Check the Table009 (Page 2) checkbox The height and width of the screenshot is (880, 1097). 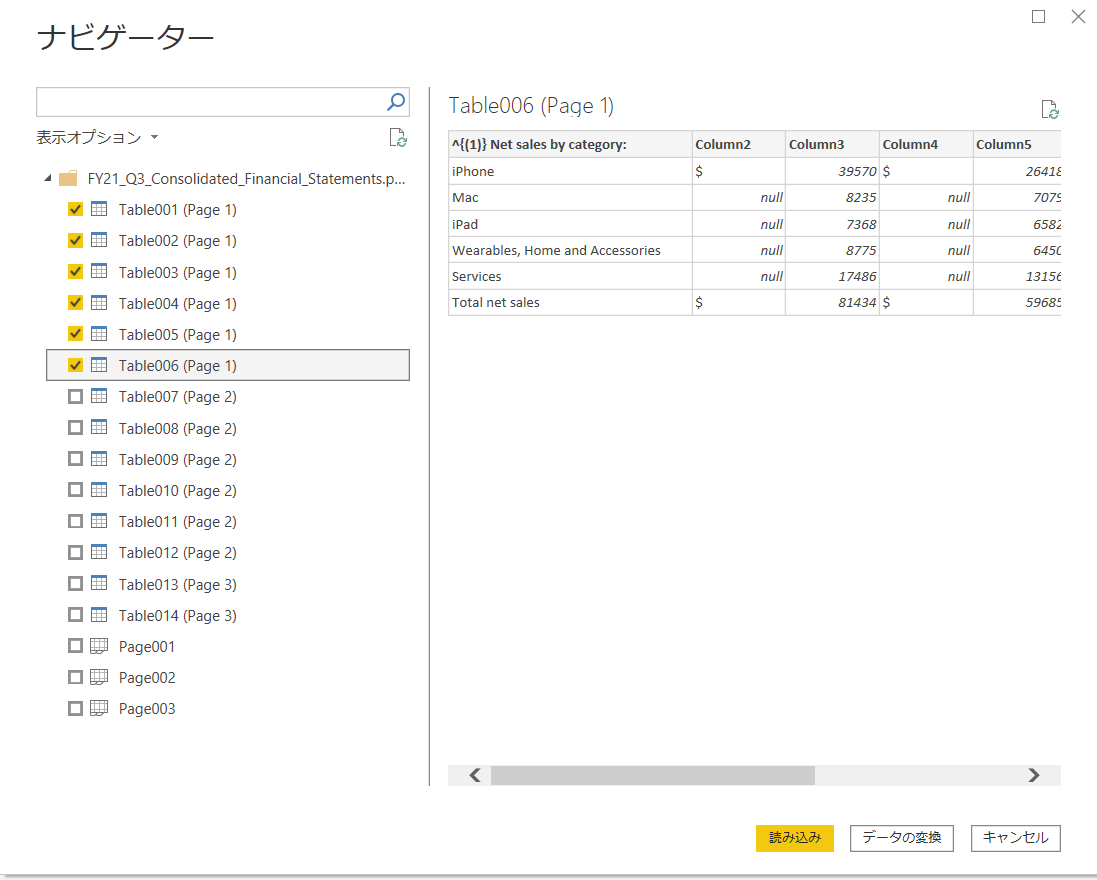(76, 459)
